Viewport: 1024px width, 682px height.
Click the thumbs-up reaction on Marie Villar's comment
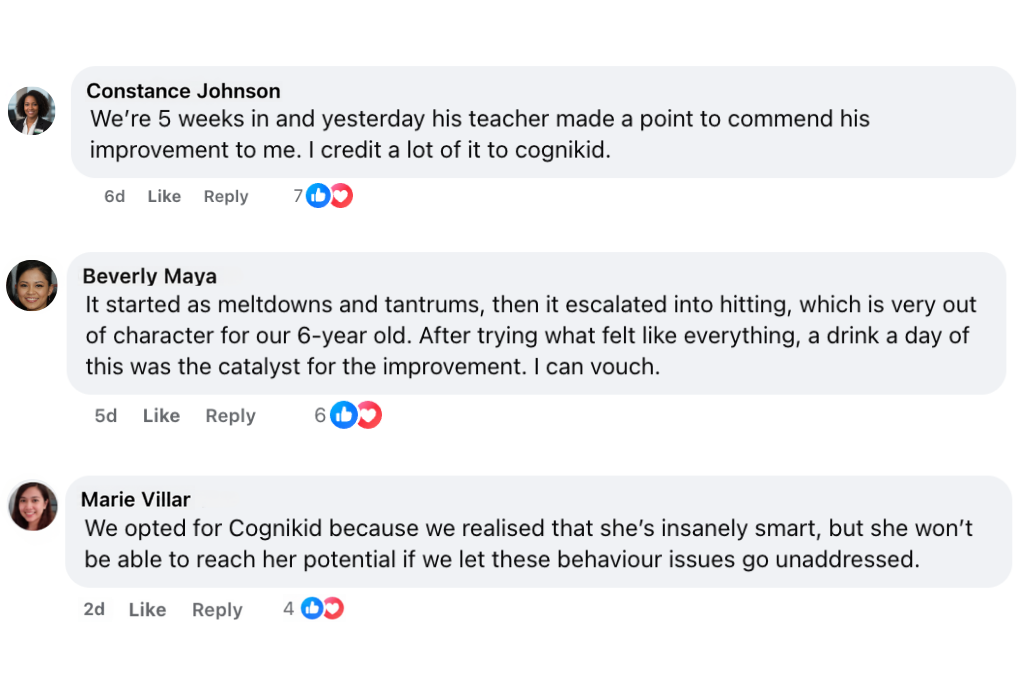312,608
